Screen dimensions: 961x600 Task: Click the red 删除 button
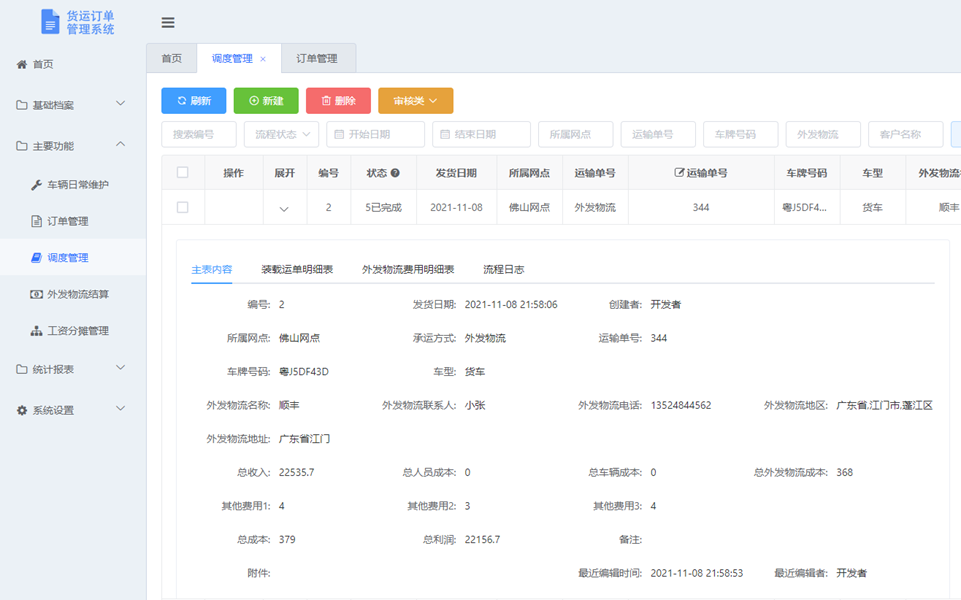click(x=338, y=101)
